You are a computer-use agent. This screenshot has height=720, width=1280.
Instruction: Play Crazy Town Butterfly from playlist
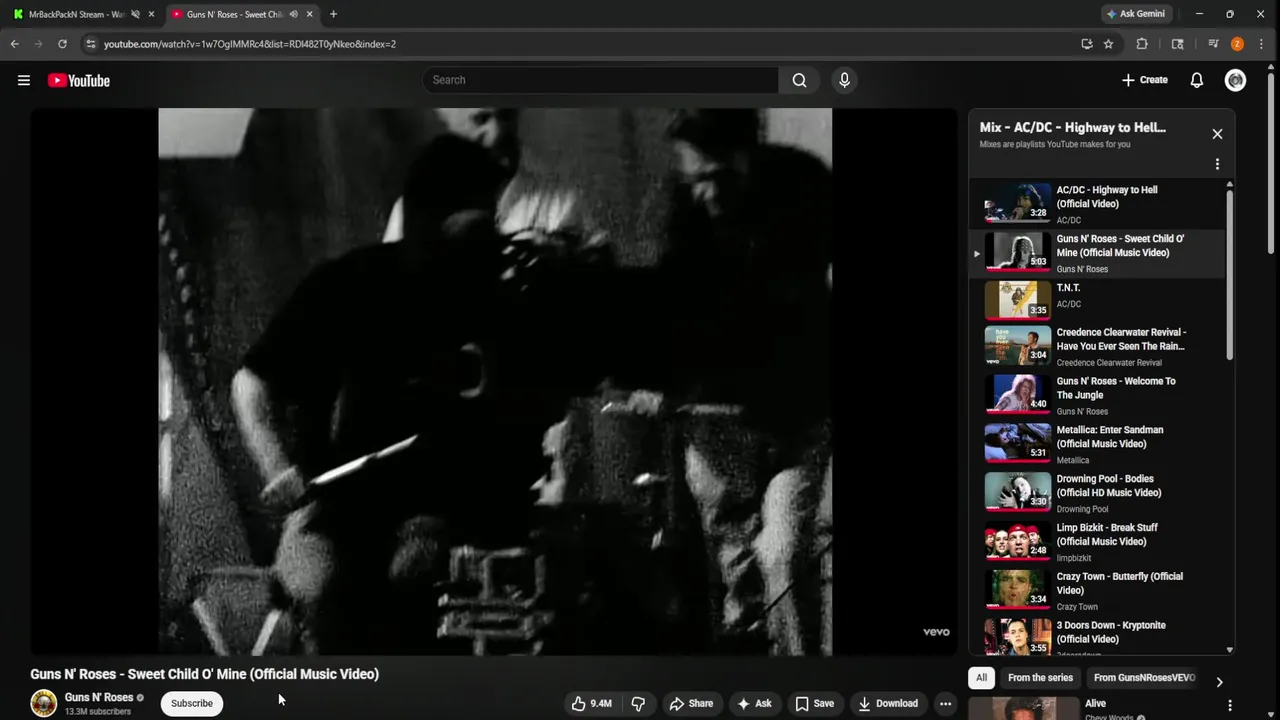click(x=1097, y=591)
